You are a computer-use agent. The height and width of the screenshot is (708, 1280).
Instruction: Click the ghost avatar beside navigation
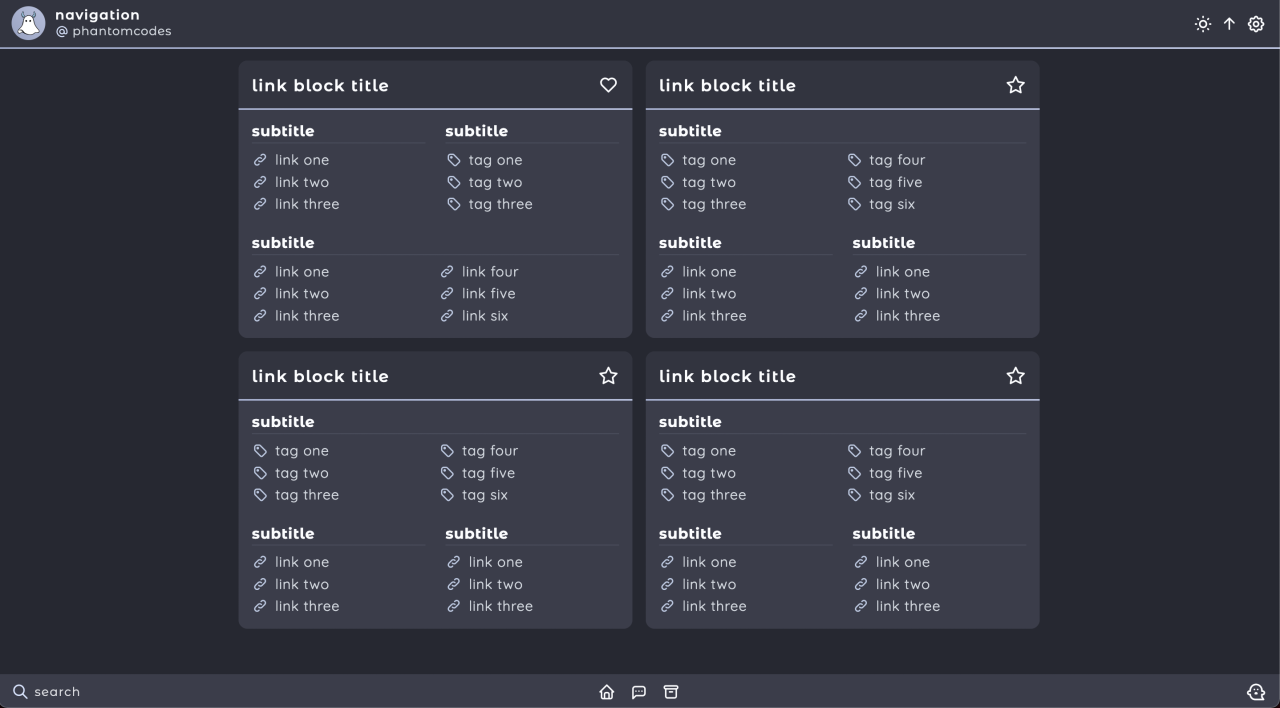(28, 23)
